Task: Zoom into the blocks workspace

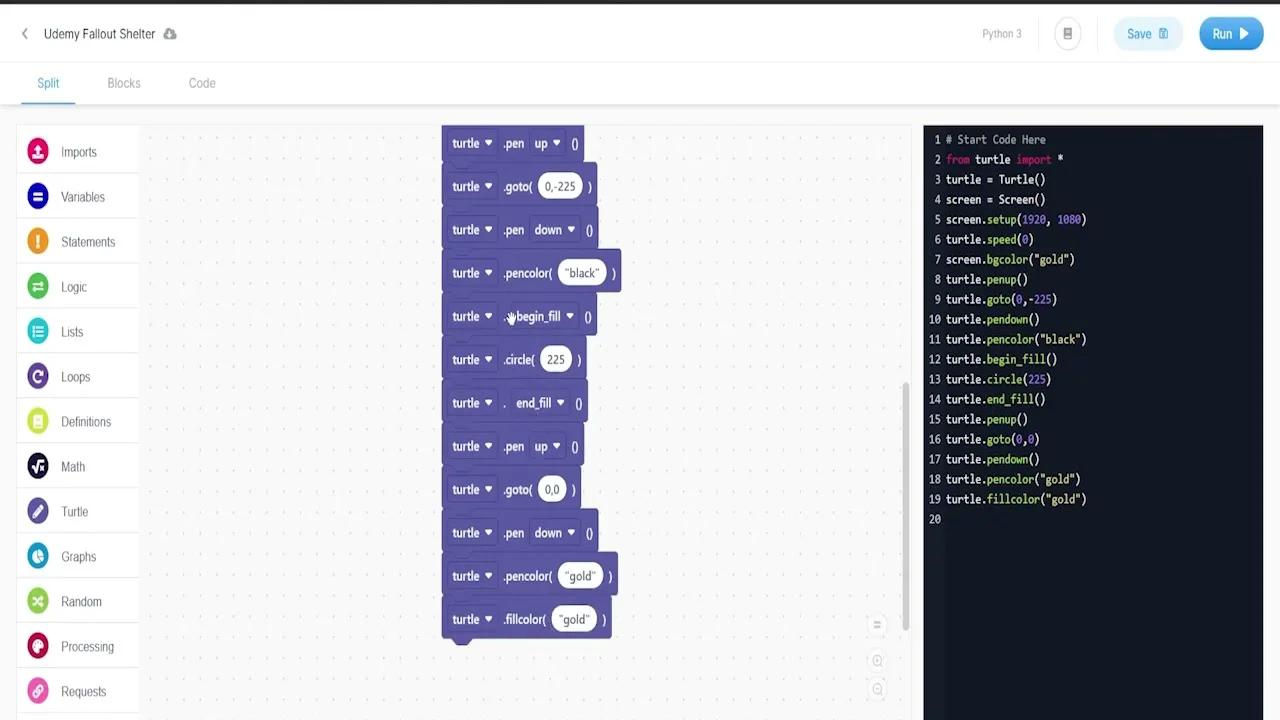Action: 877,660
